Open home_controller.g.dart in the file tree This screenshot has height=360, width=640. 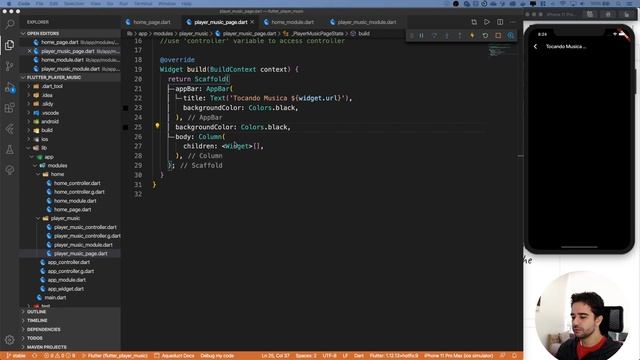point(79,192)
